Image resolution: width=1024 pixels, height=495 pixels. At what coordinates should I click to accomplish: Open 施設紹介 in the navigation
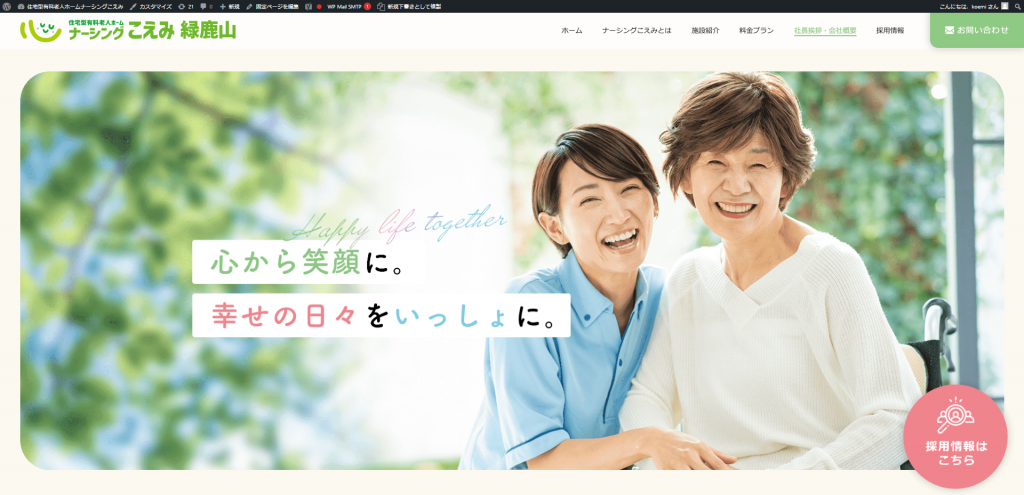point(705,31)
